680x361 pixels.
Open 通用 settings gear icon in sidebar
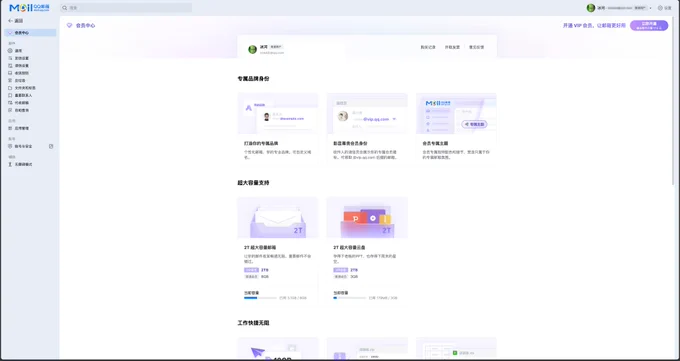[10, 51]
